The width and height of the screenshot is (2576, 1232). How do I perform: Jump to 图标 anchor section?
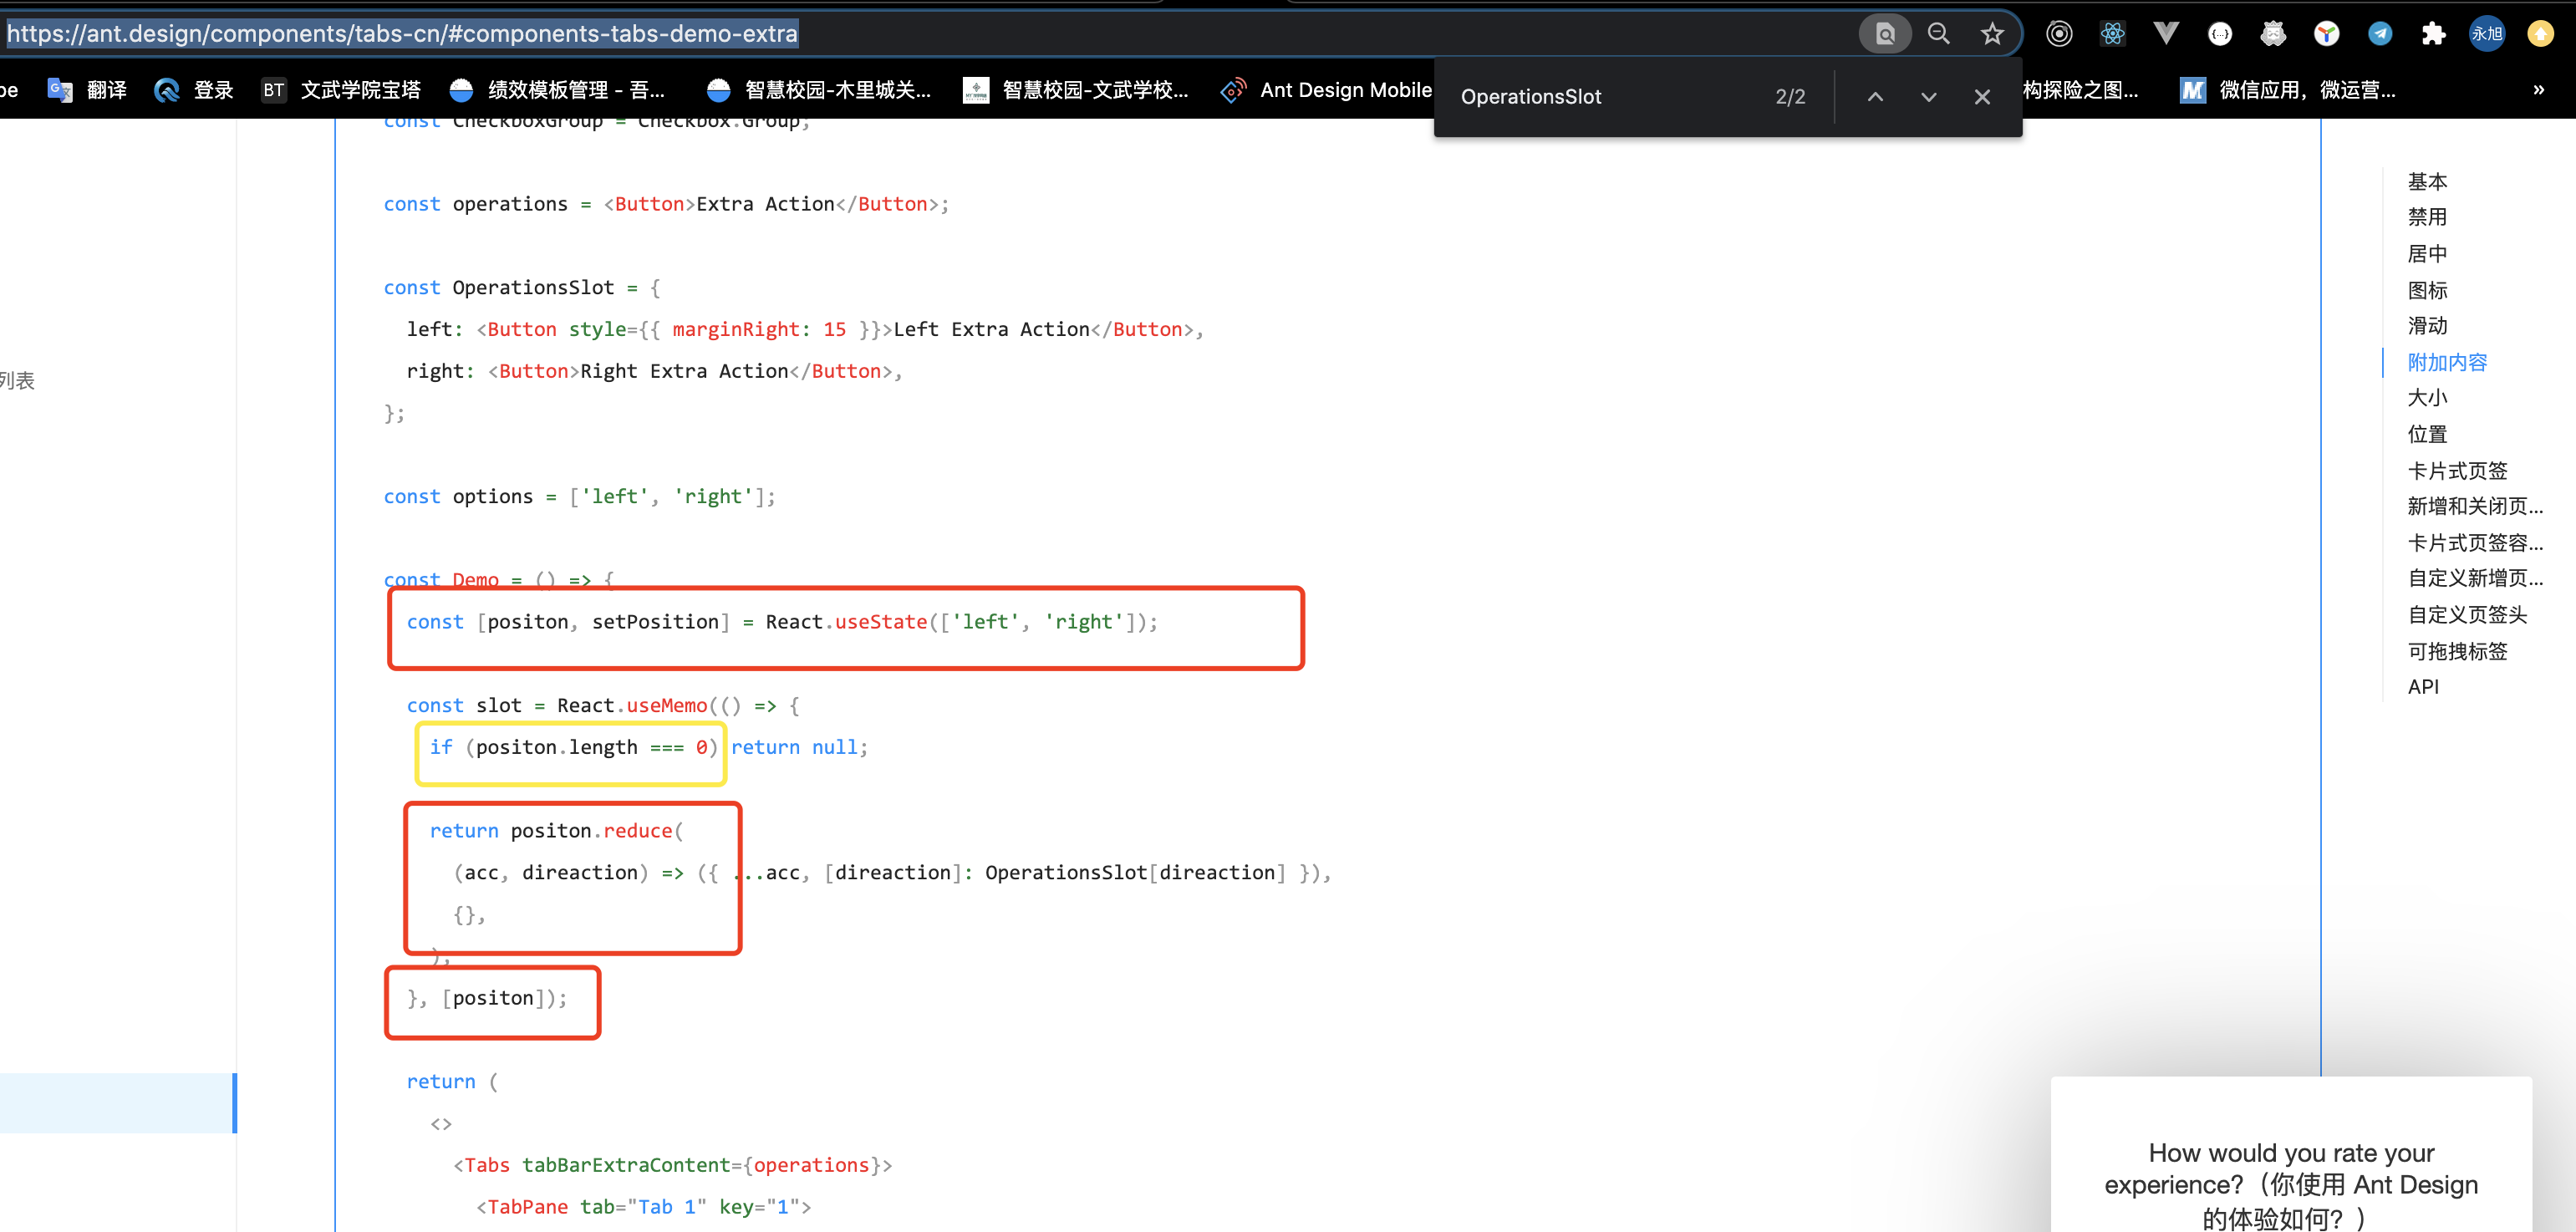(x=2427, y=290)
